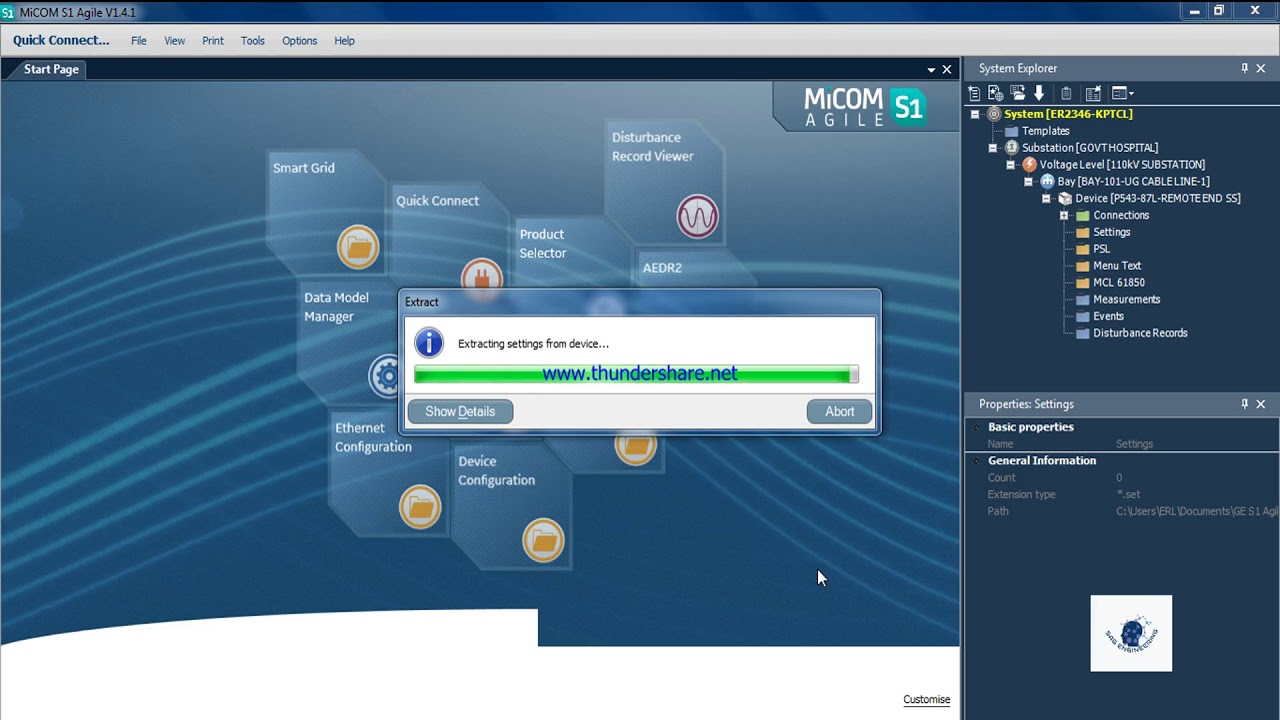
Task: Collapse the Basic properties section
Action: 976,427
